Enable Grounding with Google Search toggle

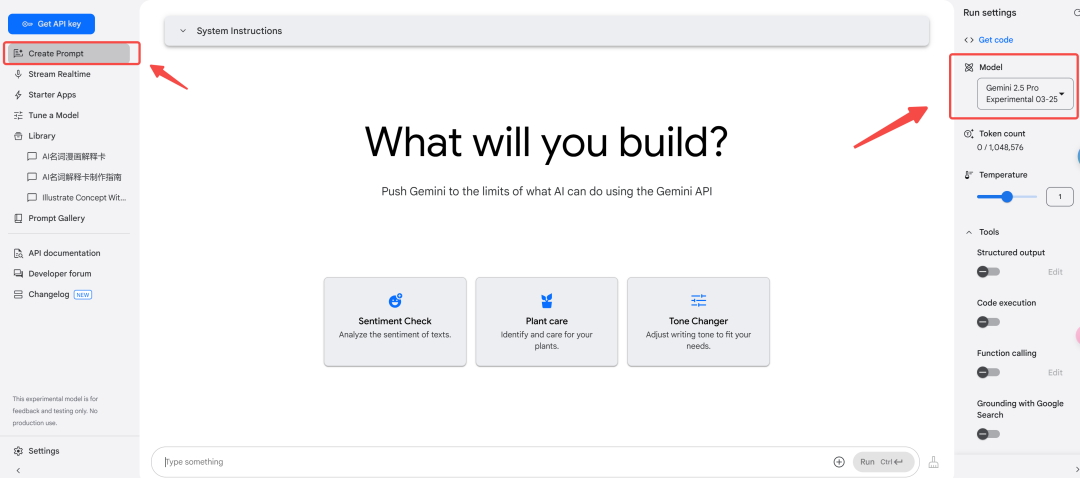click(x=988, y=434)
